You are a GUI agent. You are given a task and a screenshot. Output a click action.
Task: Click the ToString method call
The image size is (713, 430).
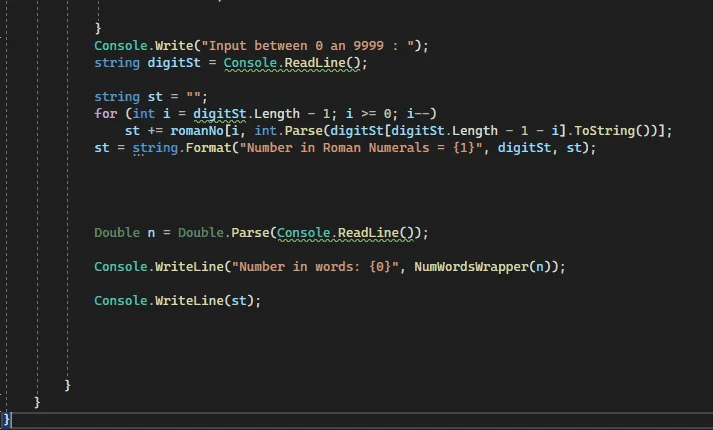(x=604, y=131)
